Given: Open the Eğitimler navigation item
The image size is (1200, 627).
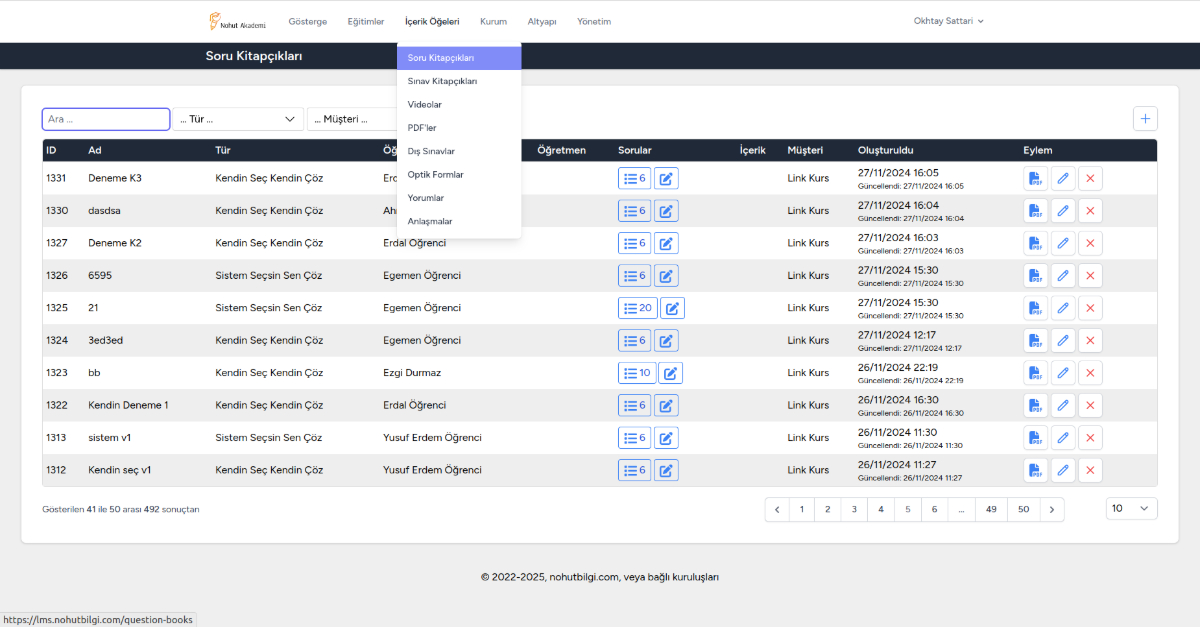Looking at the screenshot, I should click(365, 21).
